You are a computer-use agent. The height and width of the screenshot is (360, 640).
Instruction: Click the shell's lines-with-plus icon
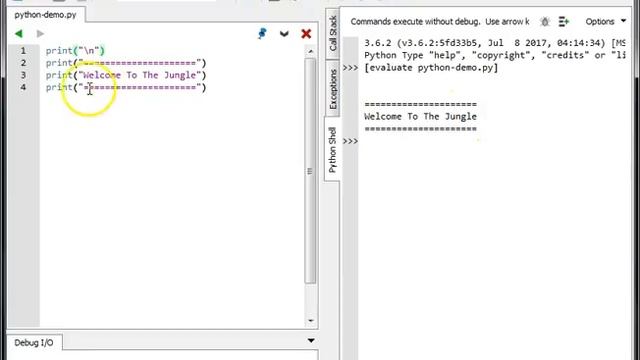coord(564,22)
